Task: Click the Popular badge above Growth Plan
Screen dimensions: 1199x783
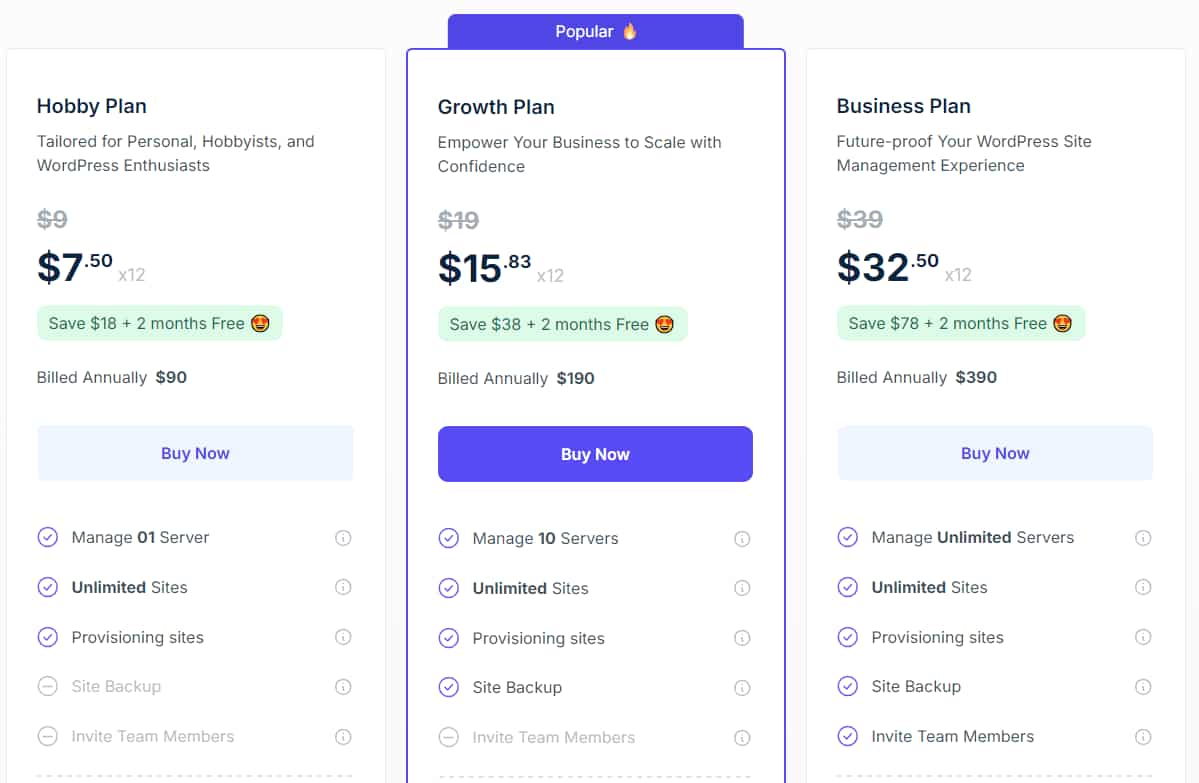Action: pyautogui.click(x=596, y=32)
